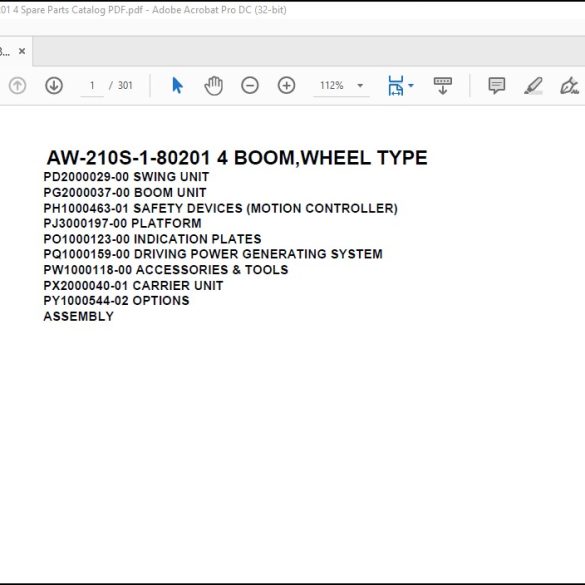Activate the Selection arrow tool
This screenshot has width=585, height=585.
point(177,85)
